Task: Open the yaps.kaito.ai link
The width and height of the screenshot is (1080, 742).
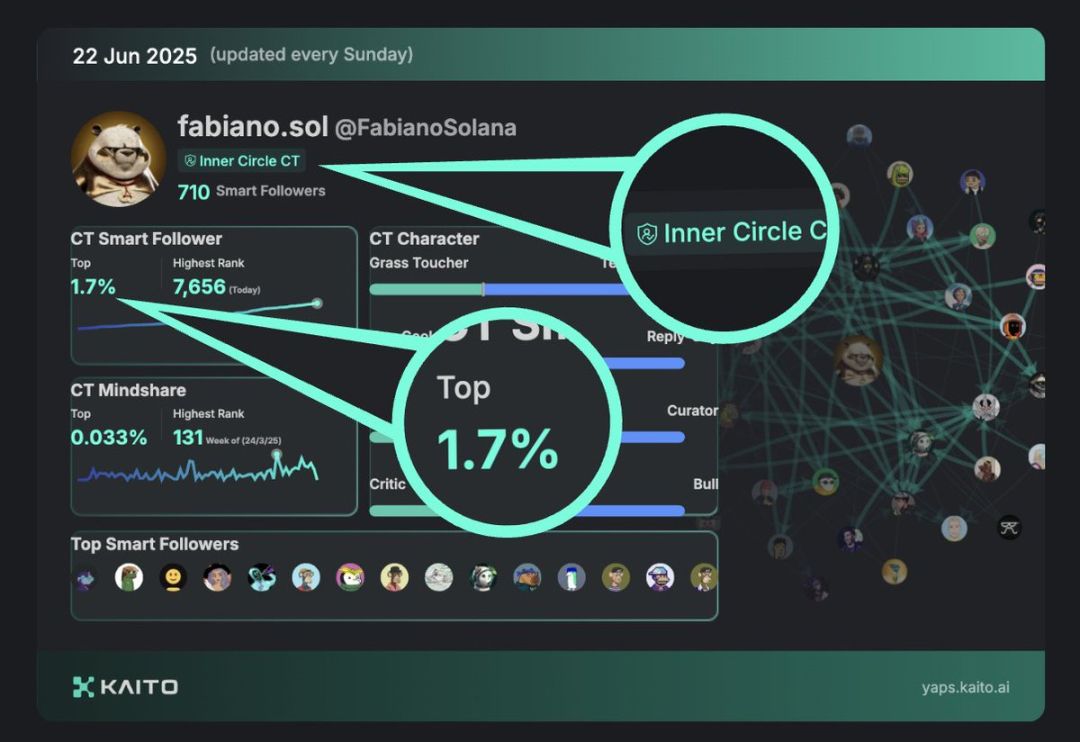Action: pyautogui.click(x=965, y=687)
